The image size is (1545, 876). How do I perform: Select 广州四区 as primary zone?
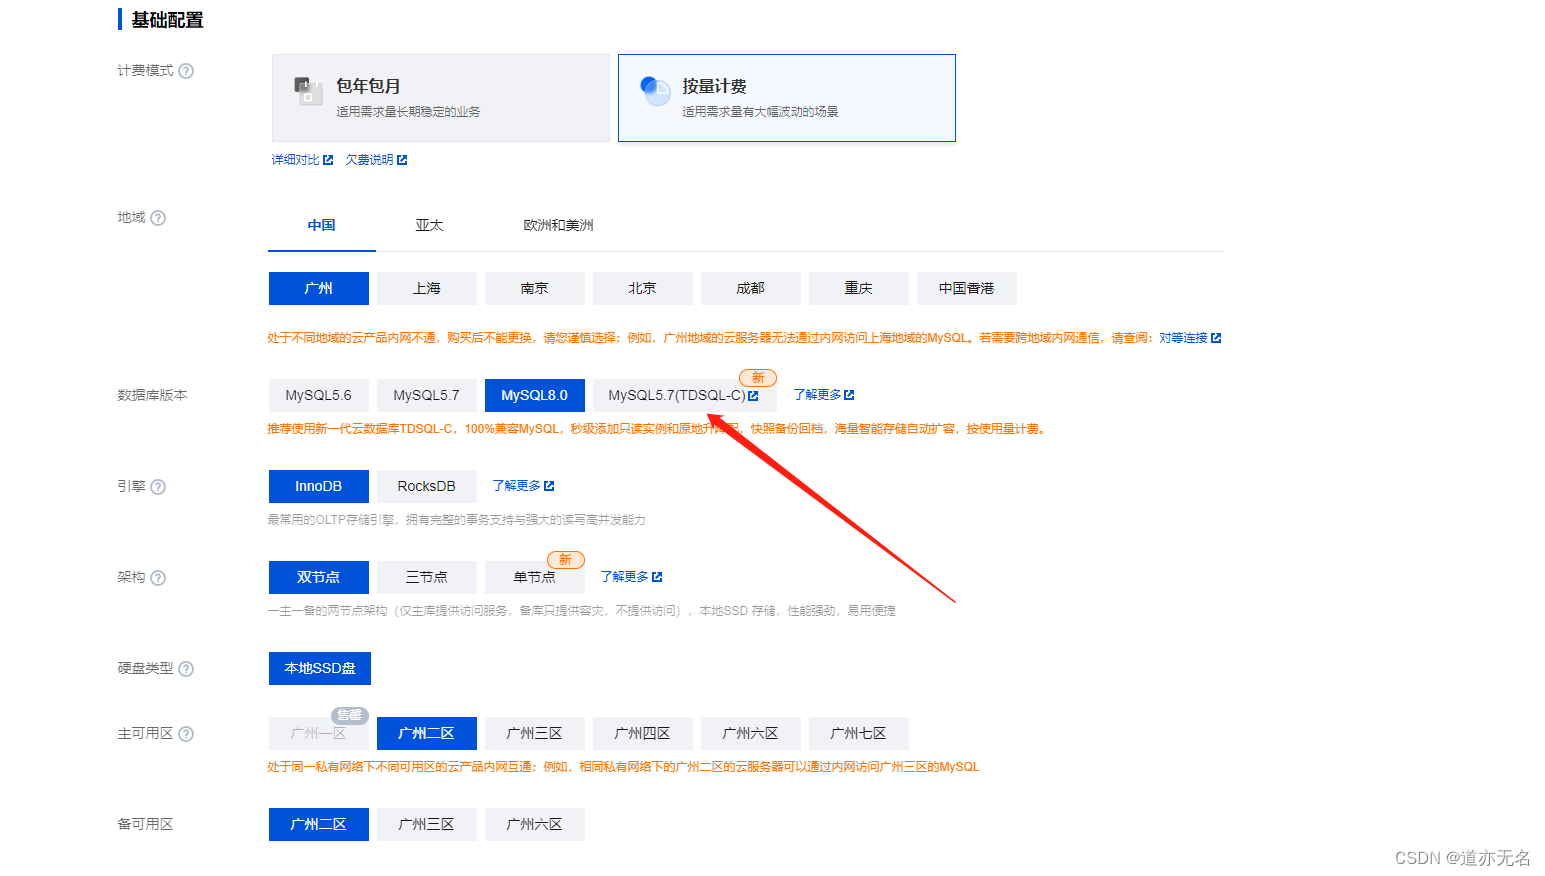click(x=643, y=733)
